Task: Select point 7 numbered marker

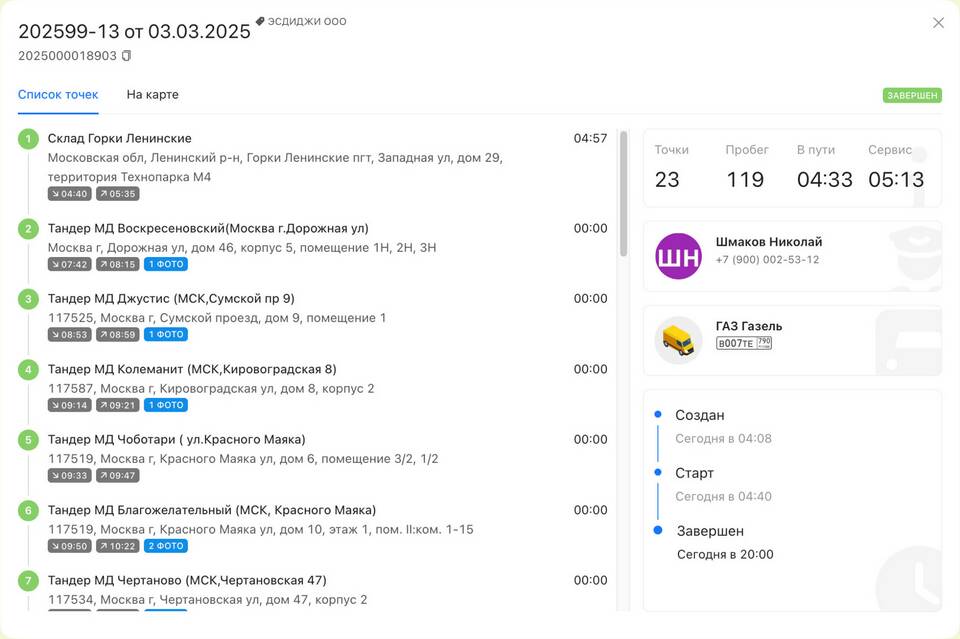Action: click(x=28, y=581)
